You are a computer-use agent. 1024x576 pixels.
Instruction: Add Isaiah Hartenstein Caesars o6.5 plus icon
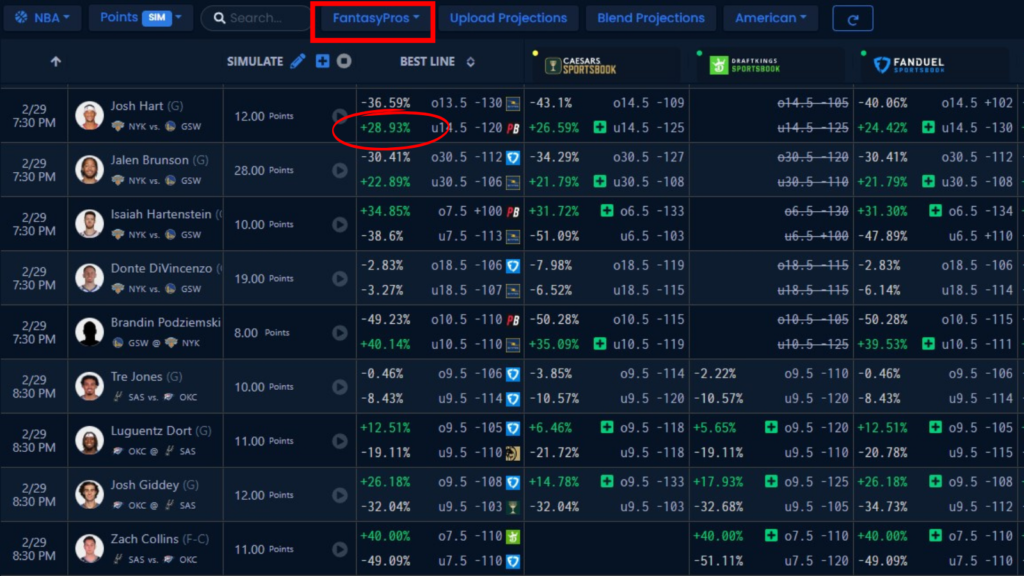(607, 210)
